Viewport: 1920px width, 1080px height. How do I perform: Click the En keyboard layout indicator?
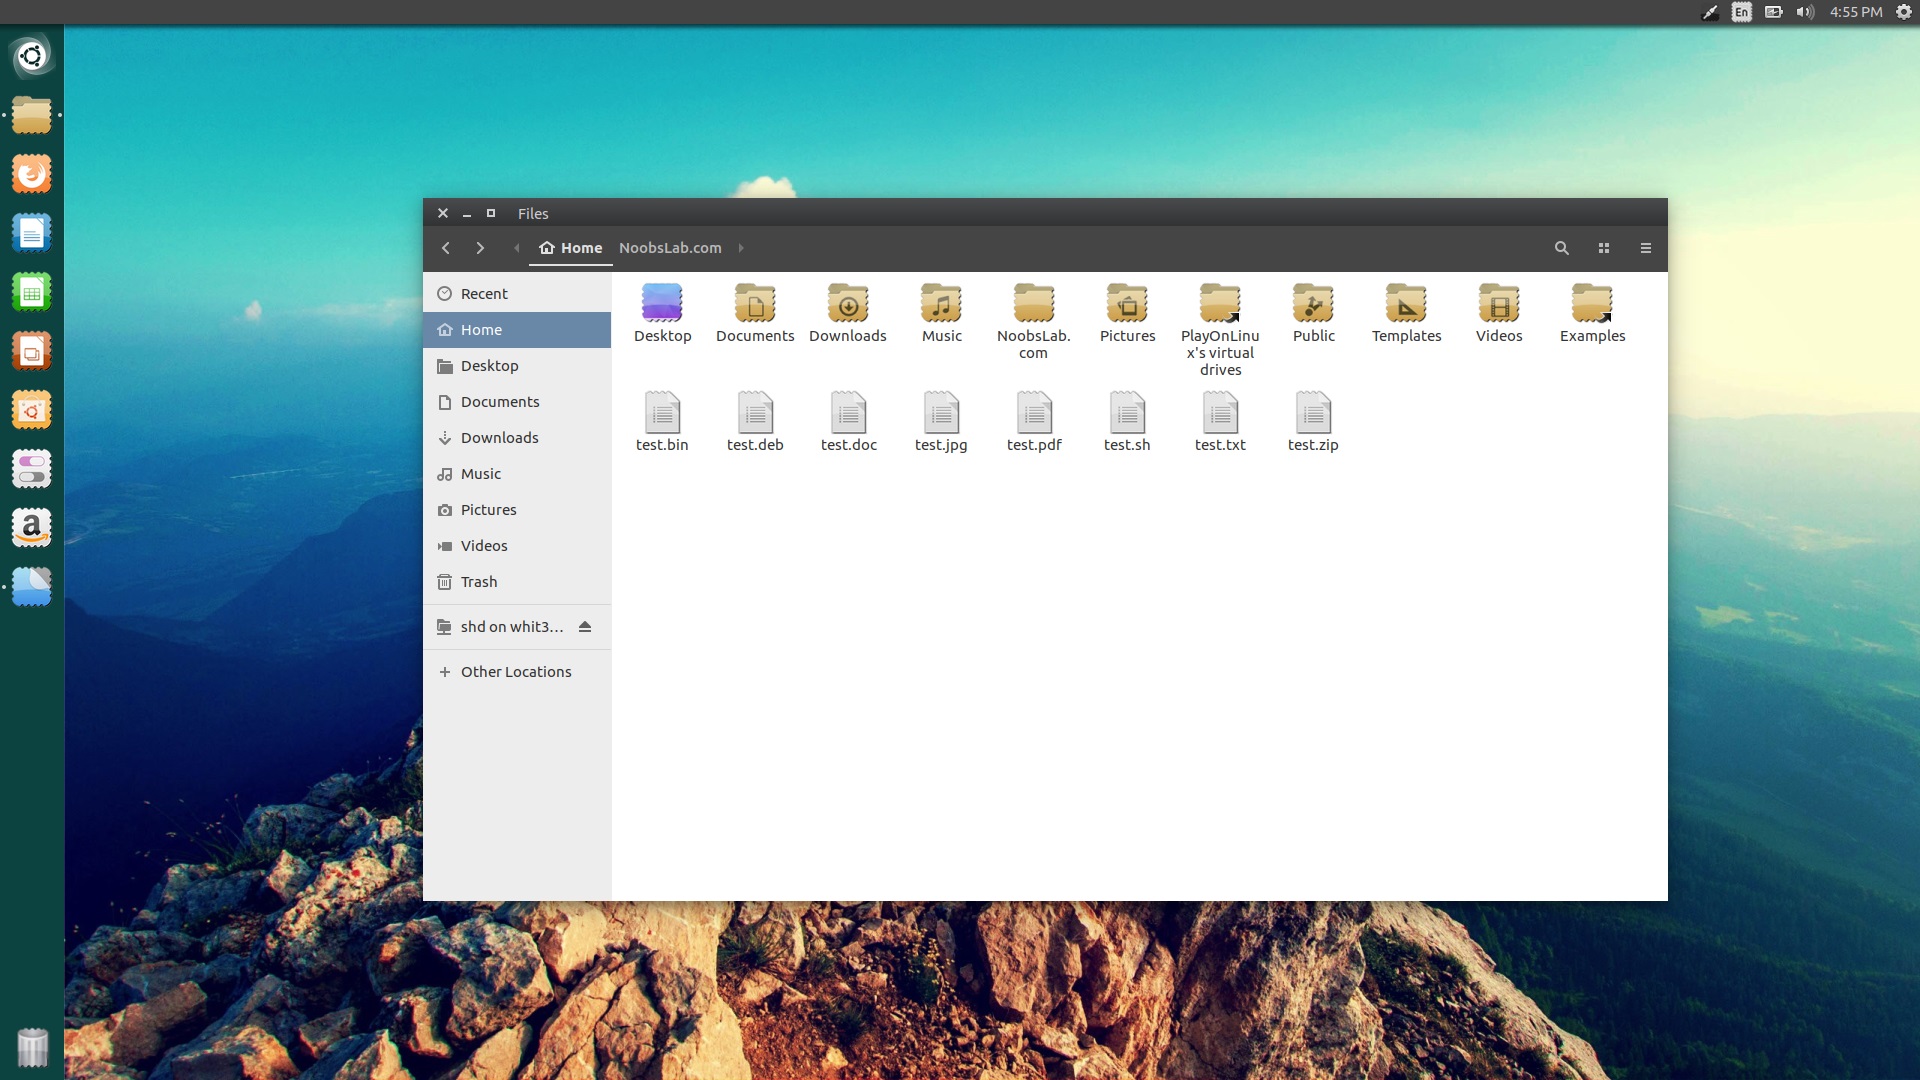point(1741,12)
